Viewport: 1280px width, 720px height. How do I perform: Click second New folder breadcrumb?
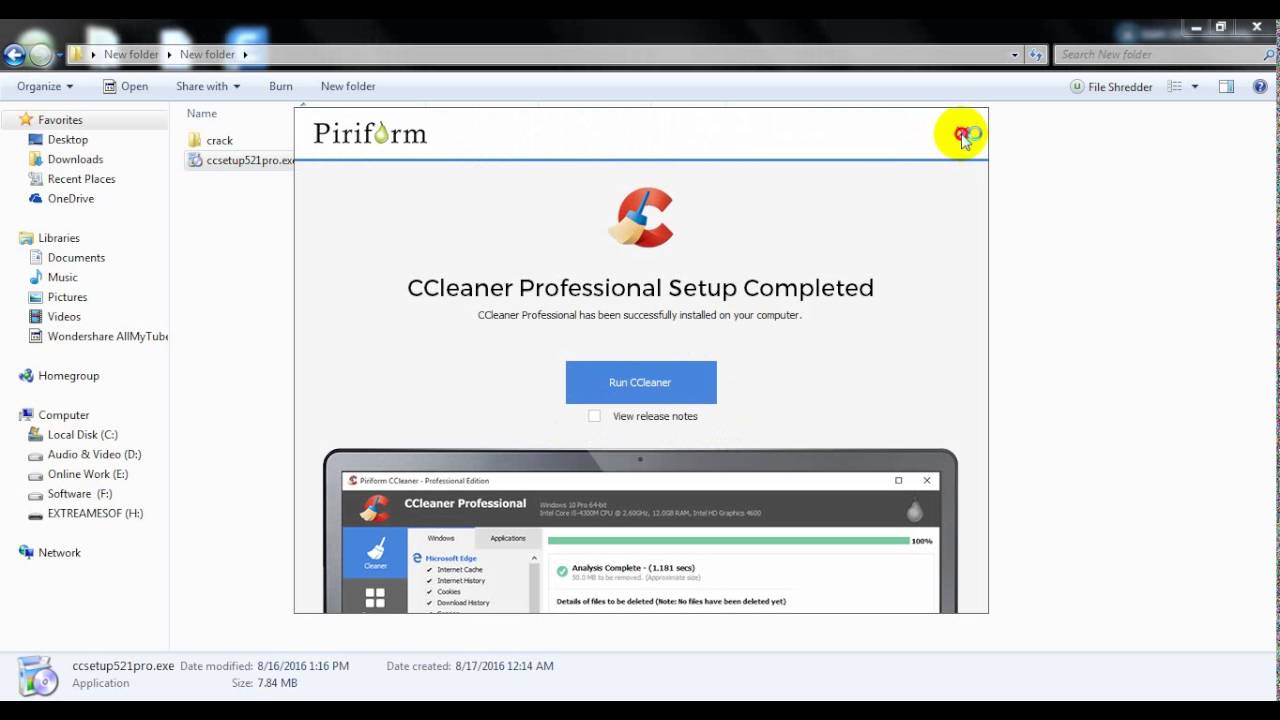click(207, 54)
